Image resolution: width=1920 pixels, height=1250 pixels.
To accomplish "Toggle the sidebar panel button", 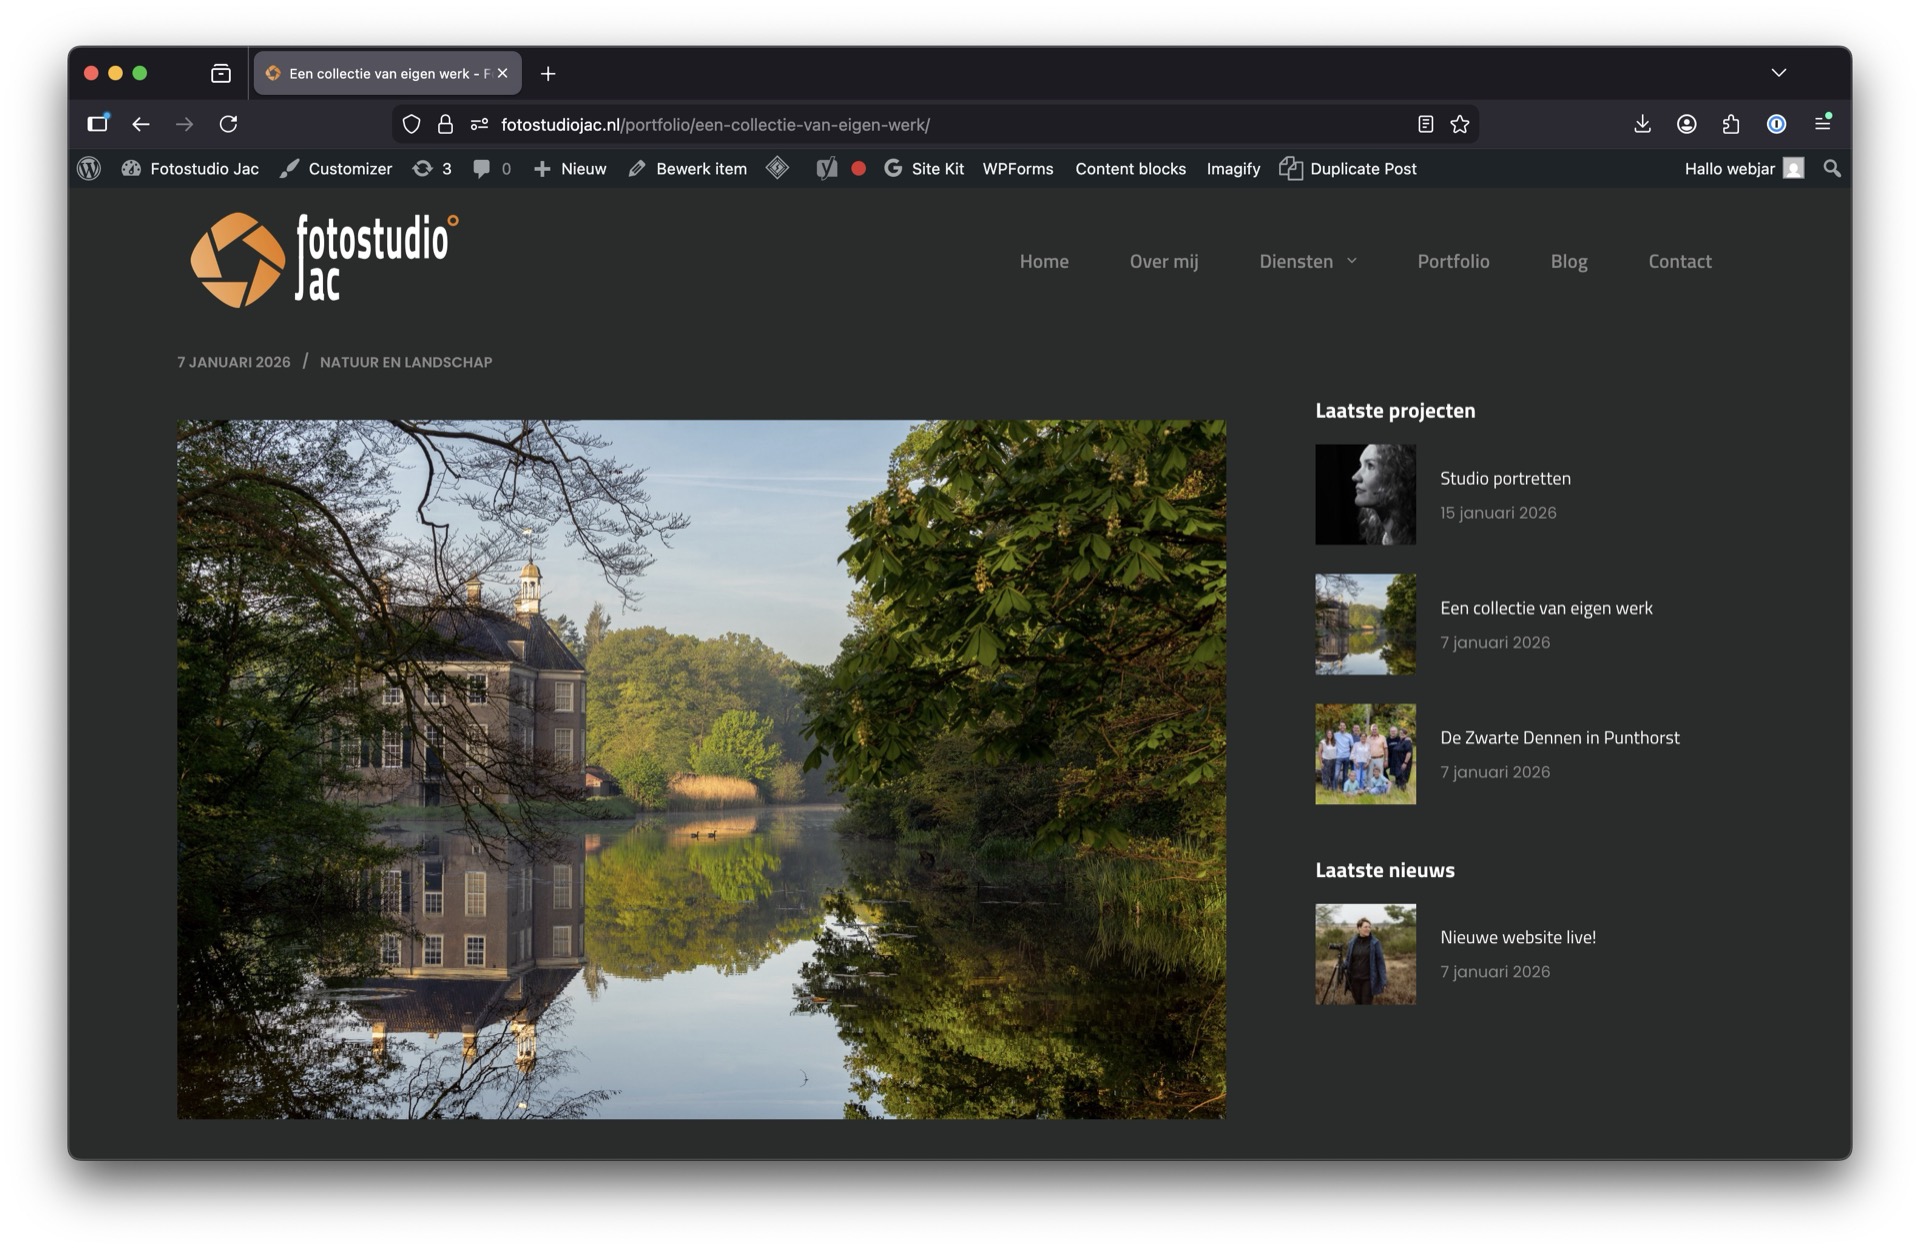I will [x=97, y=124].
